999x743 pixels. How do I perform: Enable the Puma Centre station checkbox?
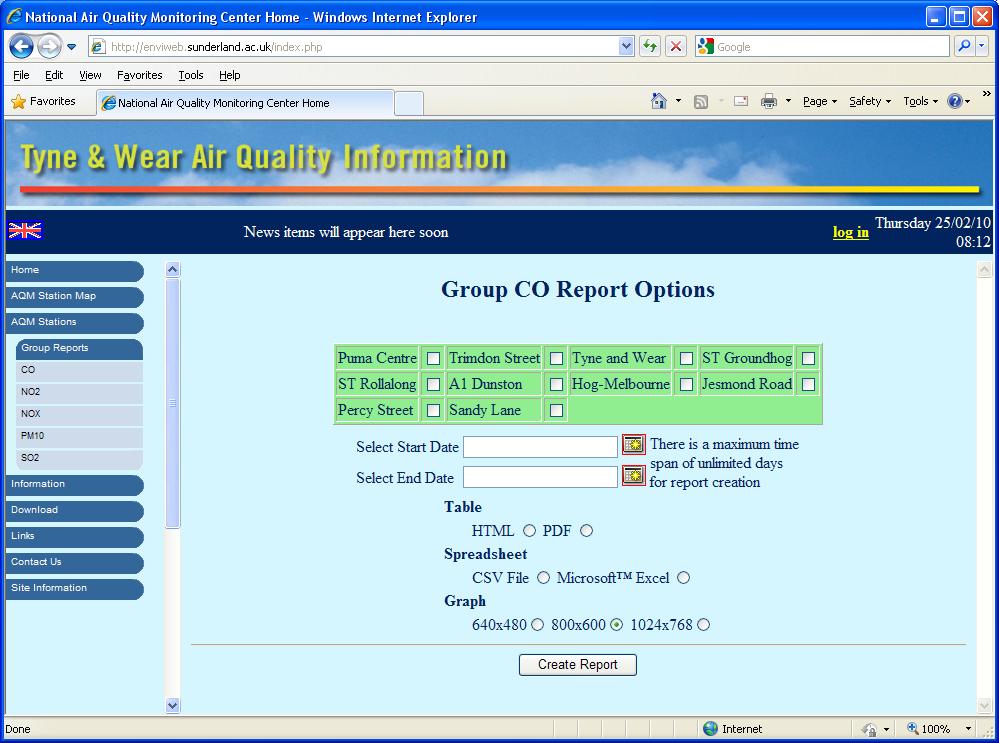[432, 358]
